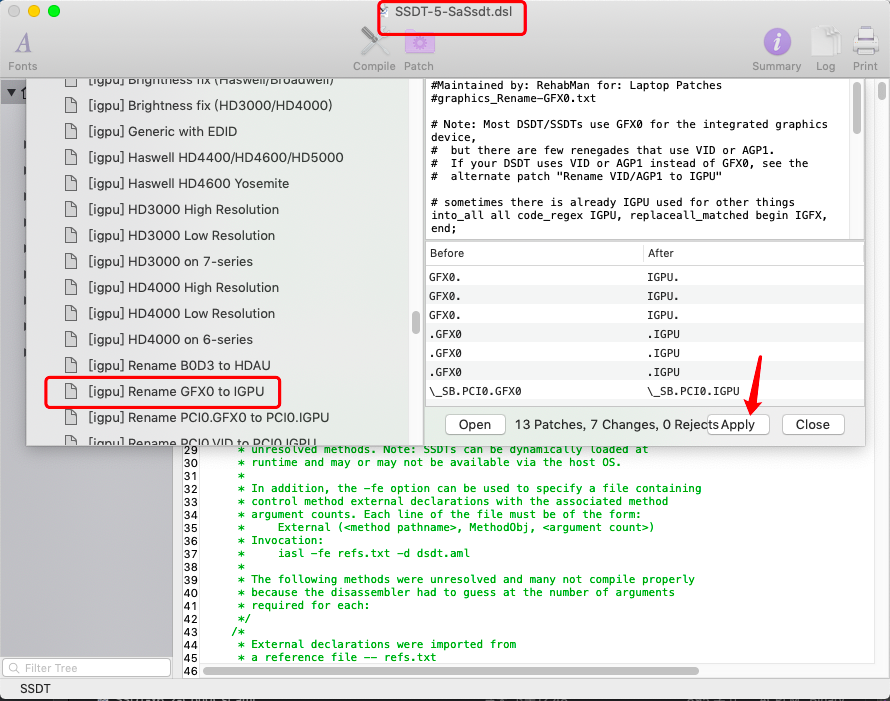Viewport: 890px width, 701px height.
Task: Apply the patch changes
Action: click(738, 425)
